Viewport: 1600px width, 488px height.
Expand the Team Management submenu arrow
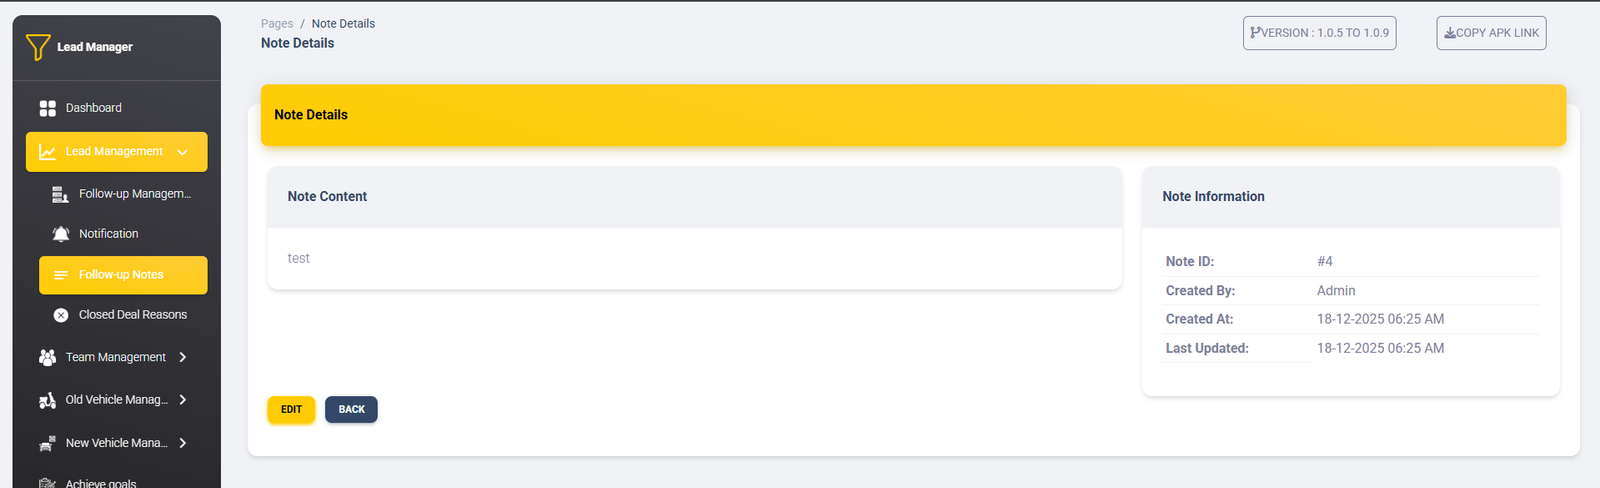point(183,357)
